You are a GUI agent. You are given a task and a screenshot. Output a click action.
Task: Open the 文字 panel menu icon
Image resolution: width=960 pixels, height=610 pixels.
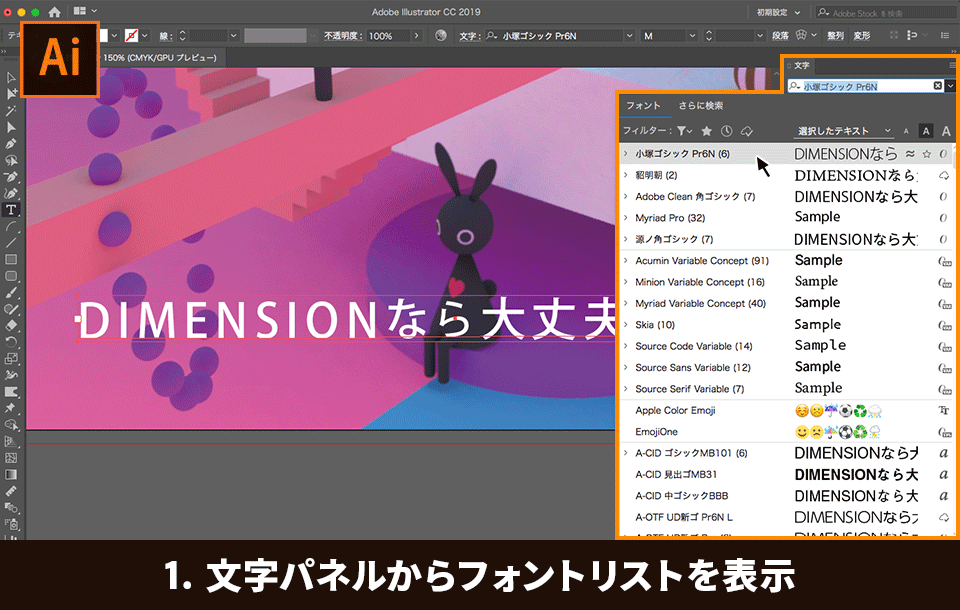pyautogui.click(x=952, y=65)
